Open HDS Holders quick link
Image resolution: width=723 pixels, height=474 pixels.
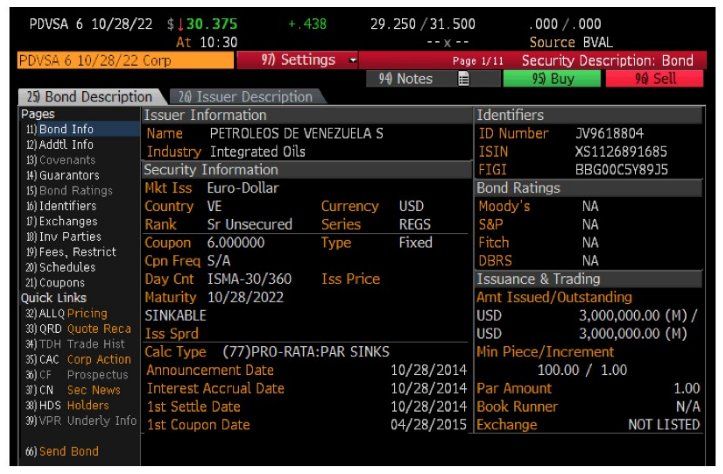(69, 405)
